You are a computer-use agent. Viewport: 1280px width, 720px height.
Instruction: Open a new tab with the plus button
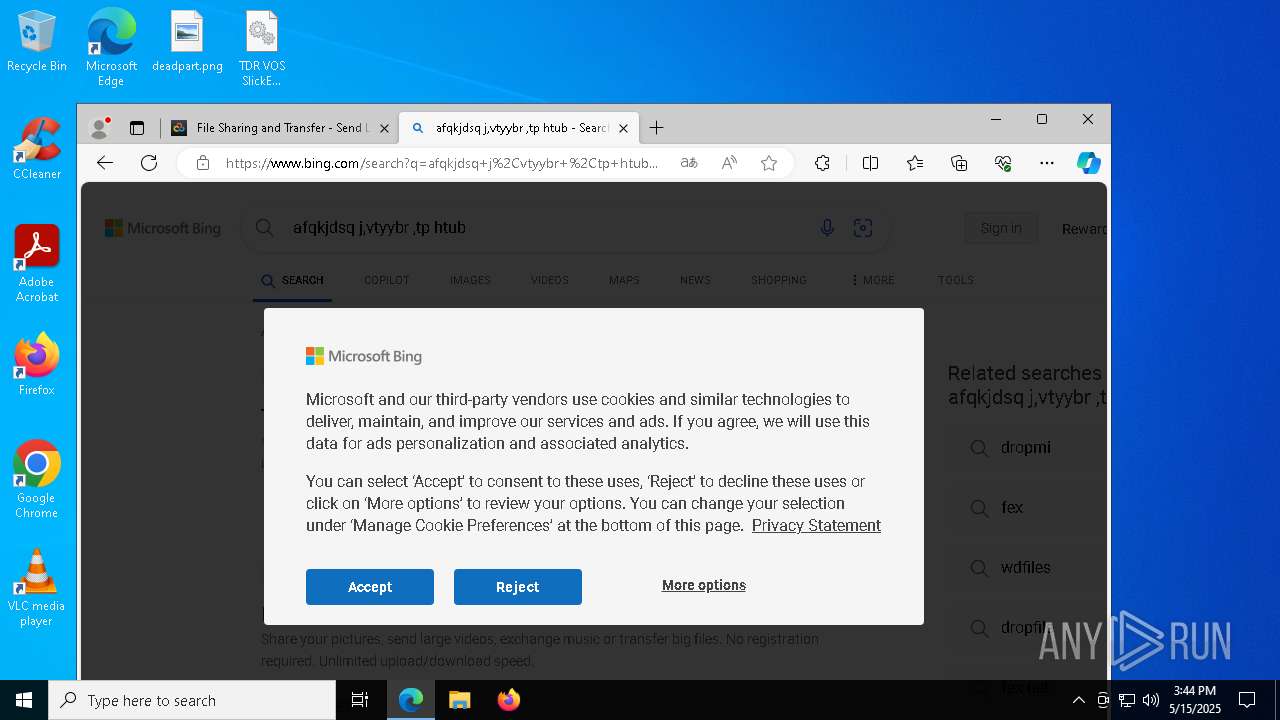(x=656, y=128)
